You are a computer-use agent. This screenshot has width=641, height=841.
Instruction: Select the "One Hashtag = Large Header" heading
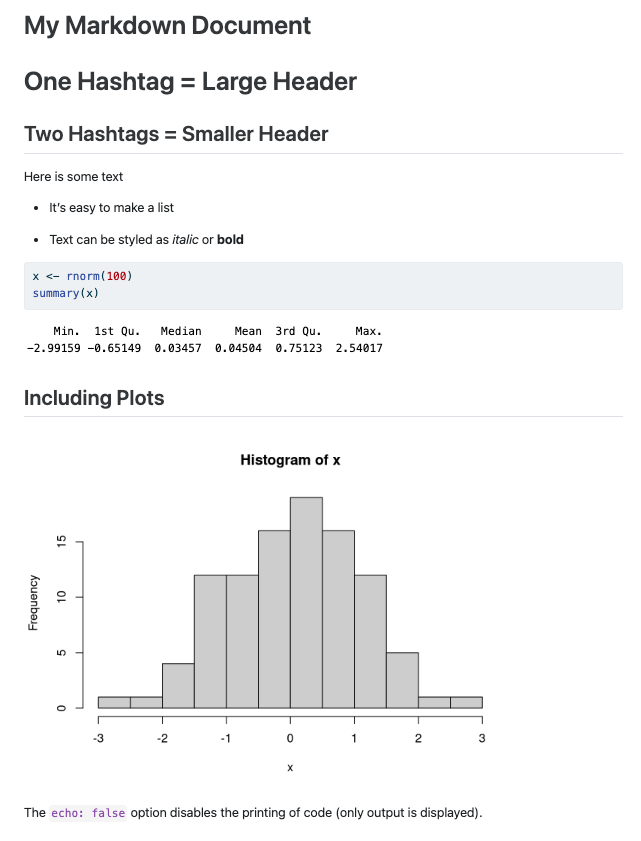190,82
